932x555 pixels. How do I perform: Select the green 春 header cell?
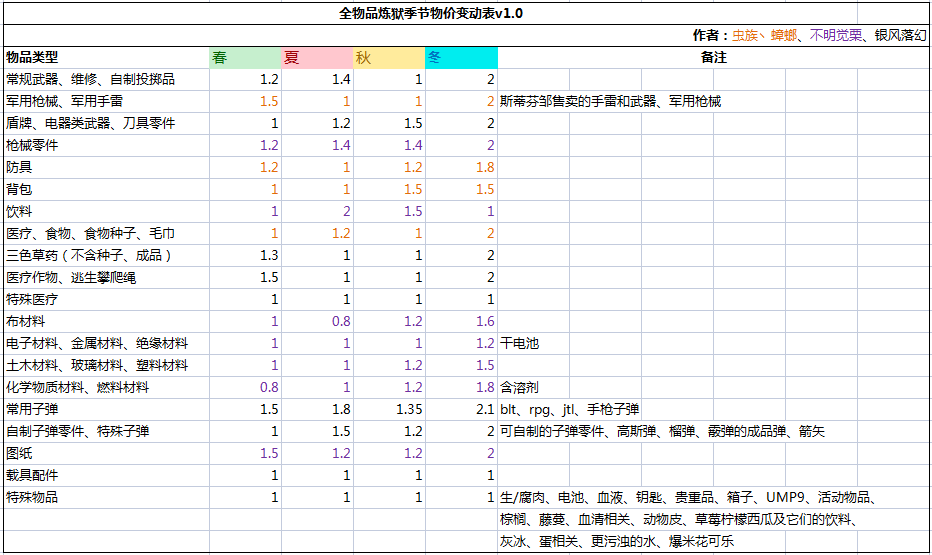[245, 57]
